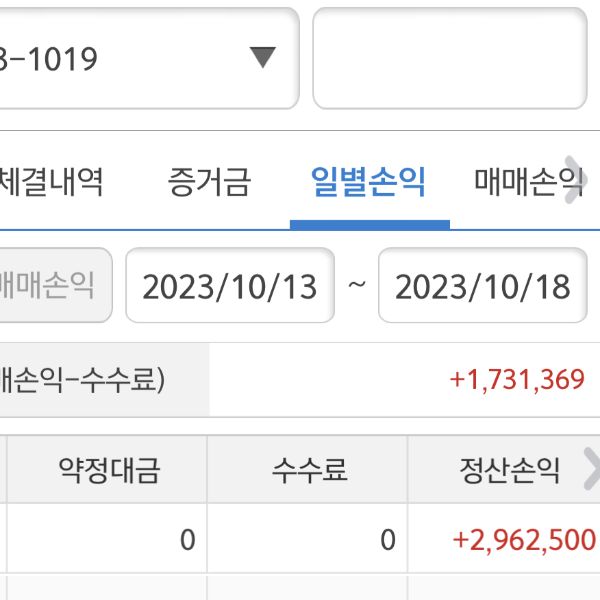Go to the 매매손익 tab
Viewport: 600px width, 600px height.
527,182
